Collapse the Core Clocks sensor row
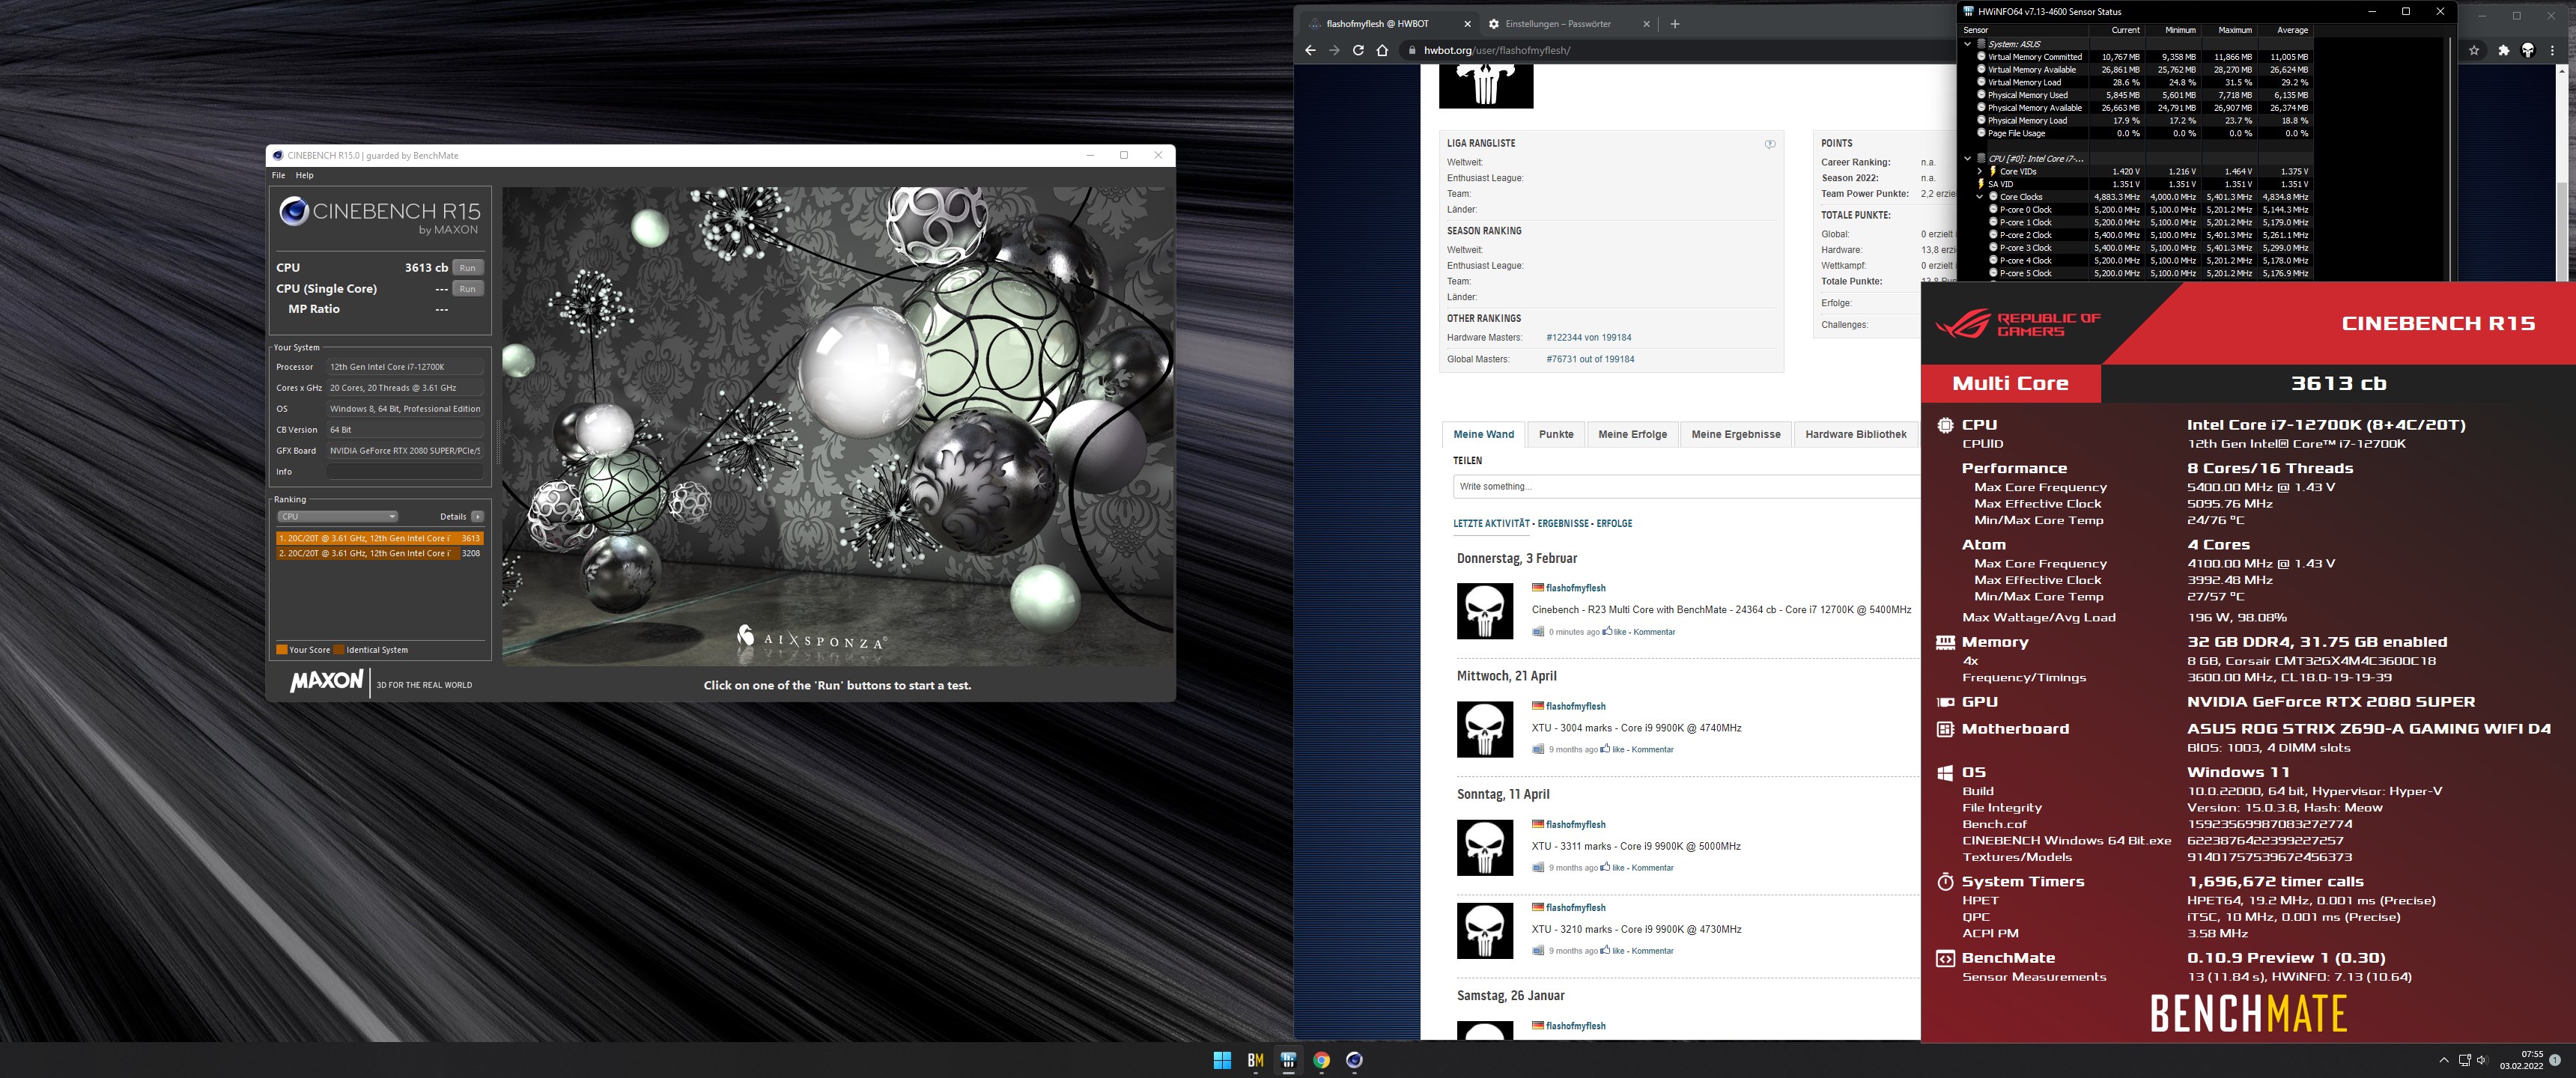Image resolution: width=2576 pixels, height=1078 pixels. click(1979, 197)
